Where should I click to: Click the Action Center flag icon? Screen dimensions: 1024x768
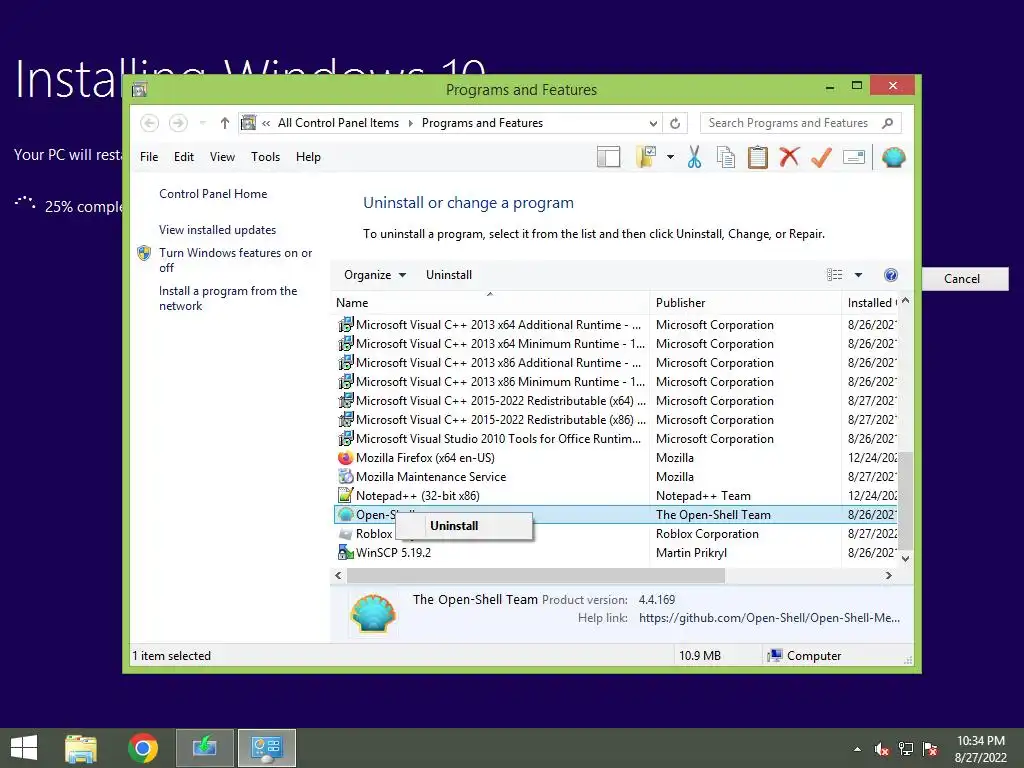[930, 749]
